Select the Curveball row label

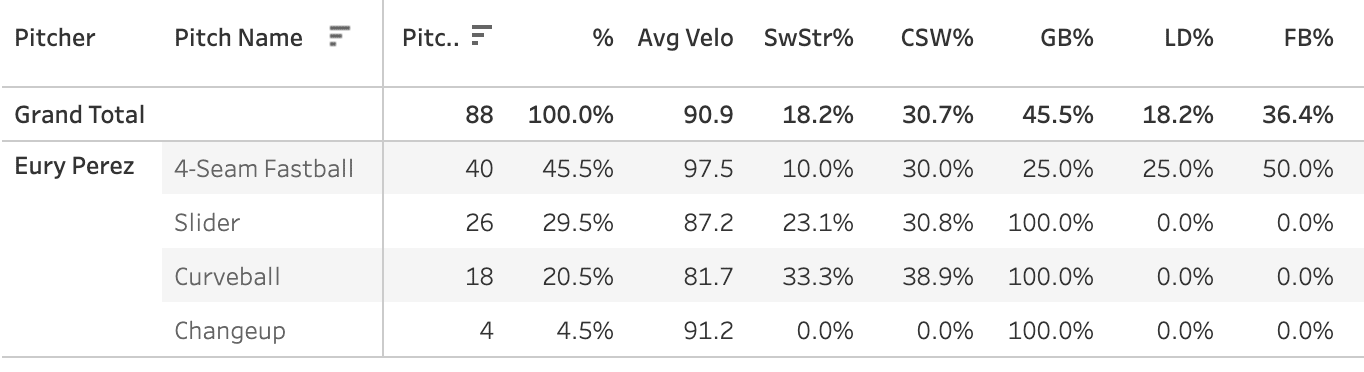tap(227, 276)
